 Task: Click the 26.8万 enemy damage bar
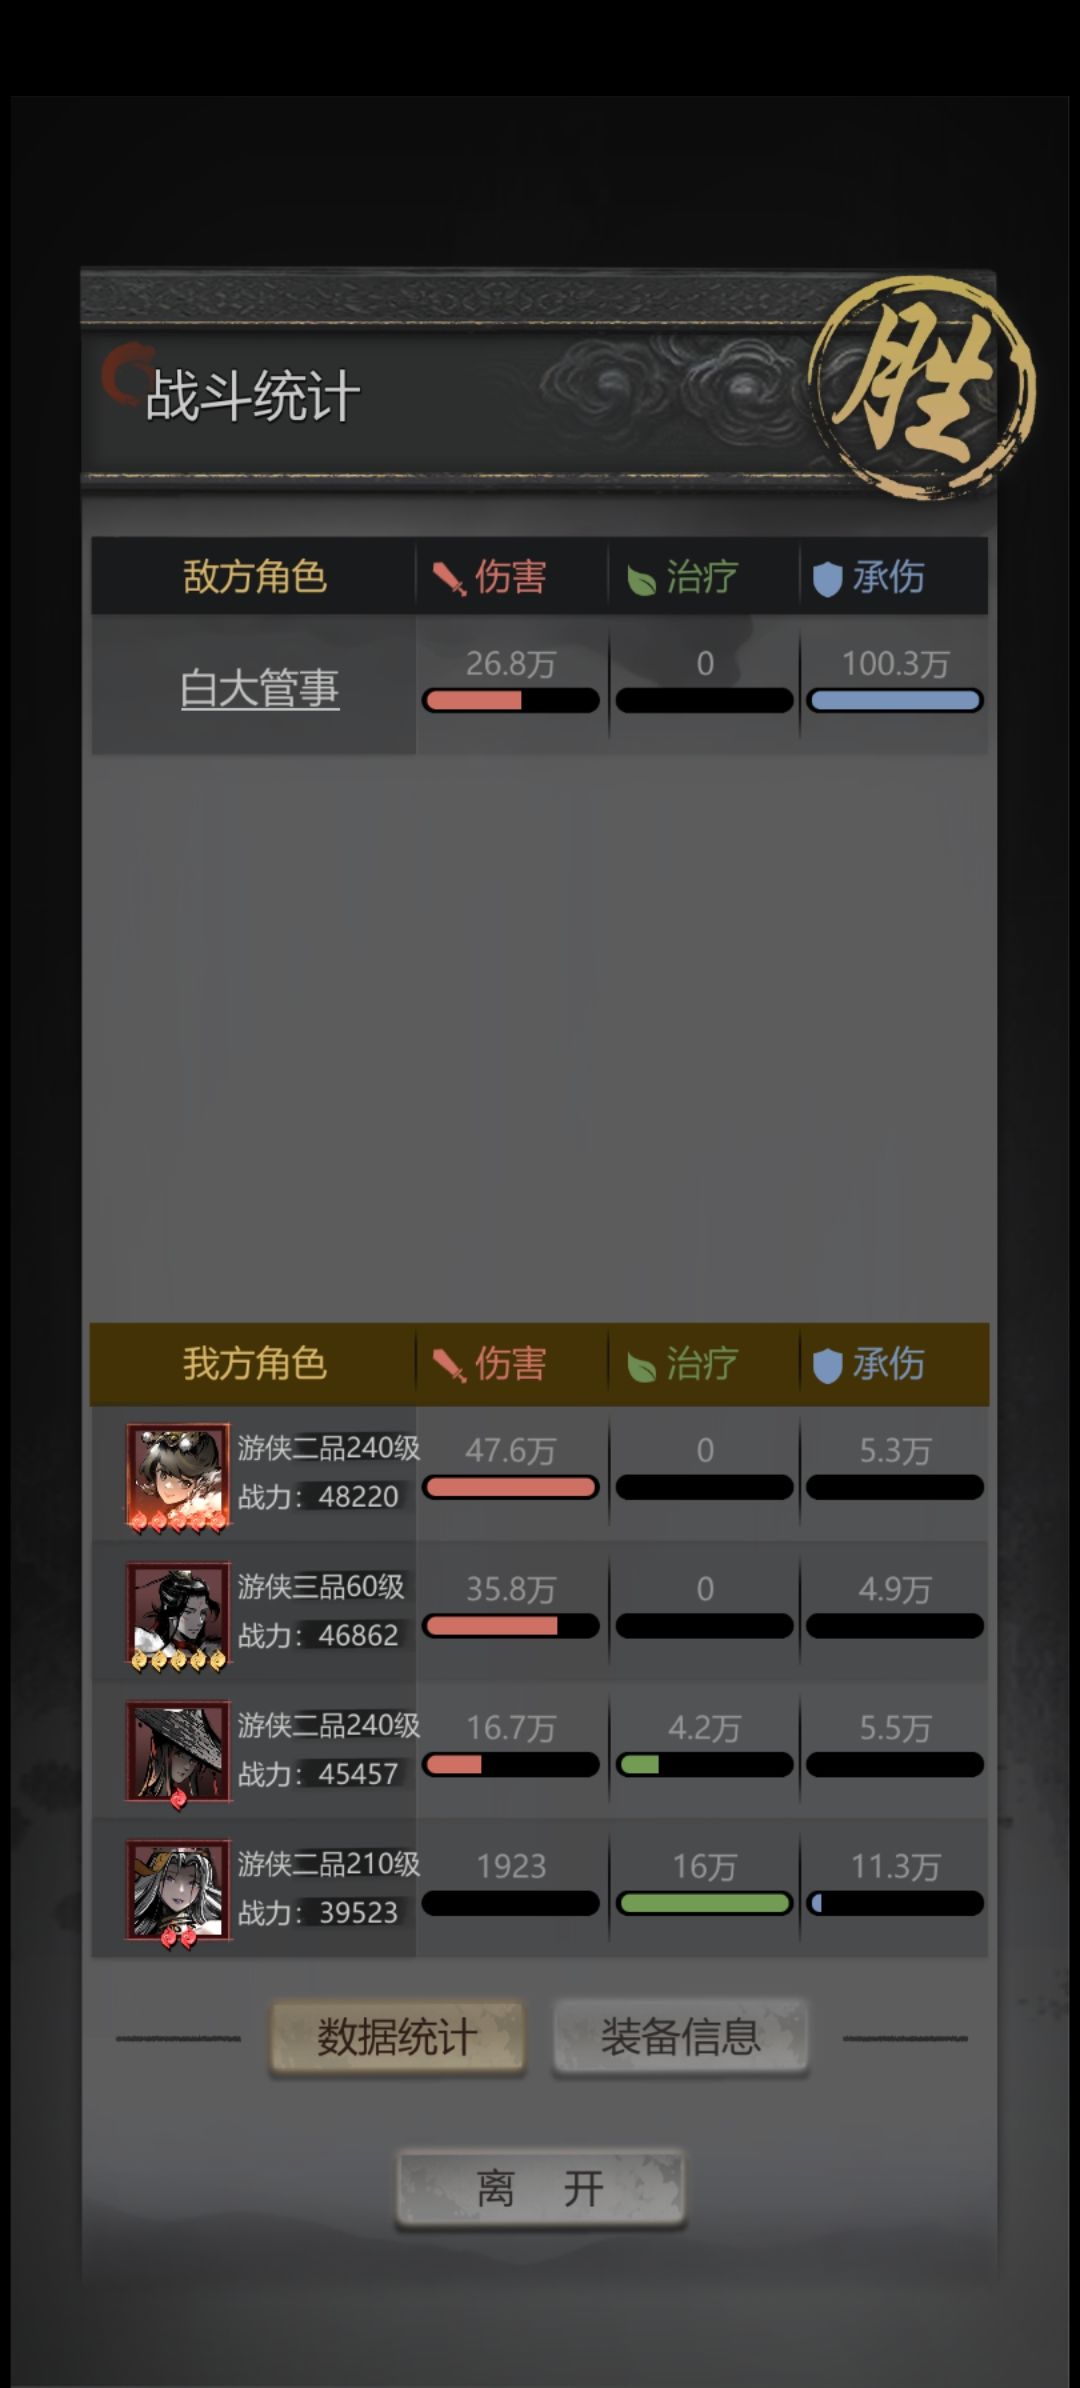coord(511,700)
